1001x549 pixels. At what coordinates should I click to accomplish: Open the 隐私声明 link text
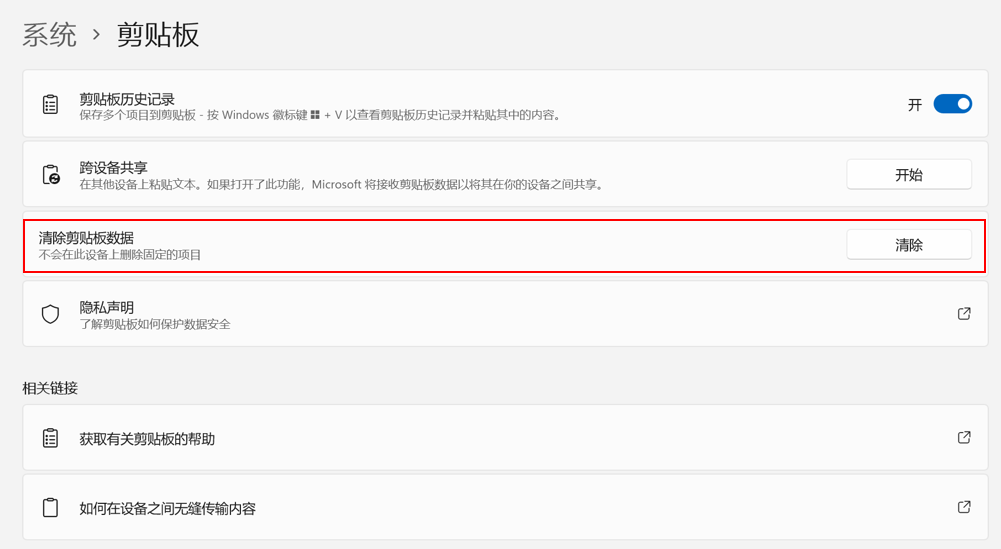[x=107, y=307]
